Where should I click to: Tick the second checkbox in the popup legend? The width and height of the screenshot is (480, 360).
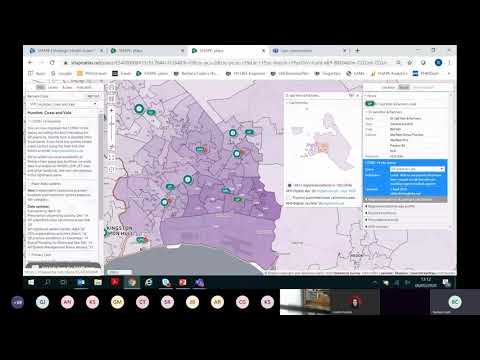pos(289,197)
